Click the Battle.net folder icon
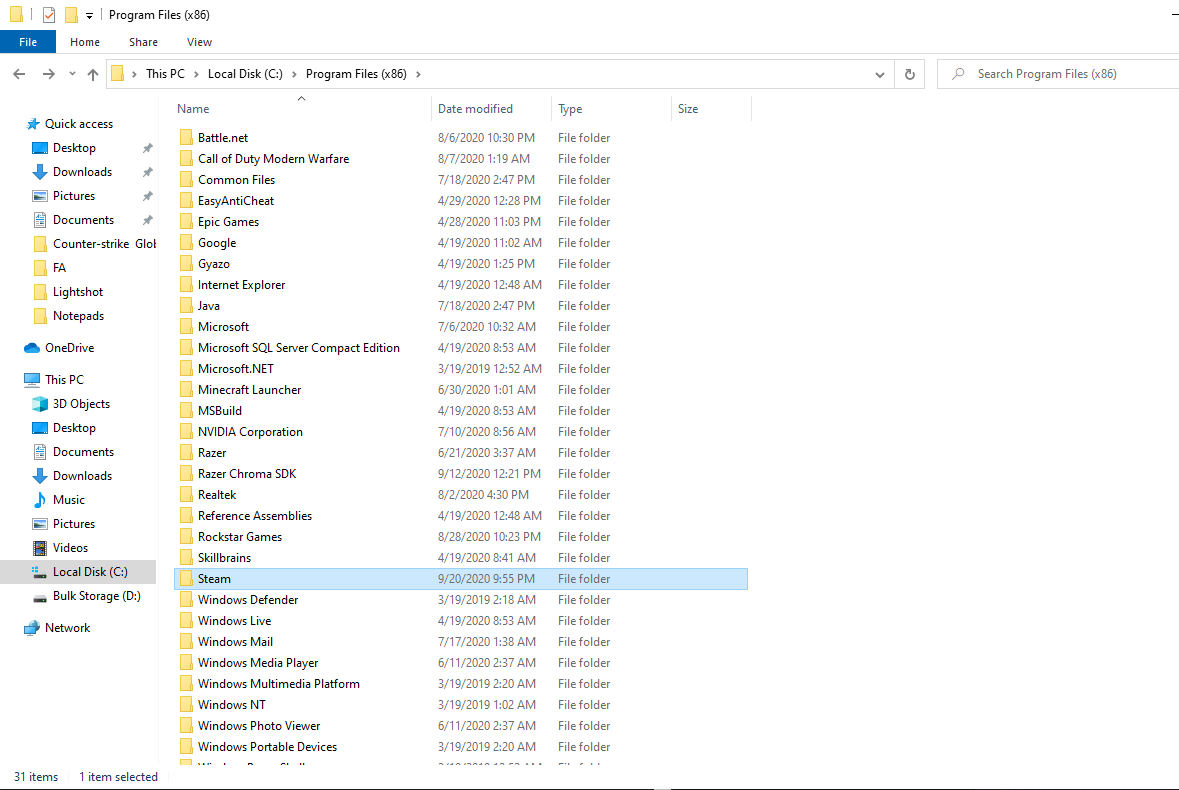Screen dimensions: 1179x790 [x=186, y=138]
